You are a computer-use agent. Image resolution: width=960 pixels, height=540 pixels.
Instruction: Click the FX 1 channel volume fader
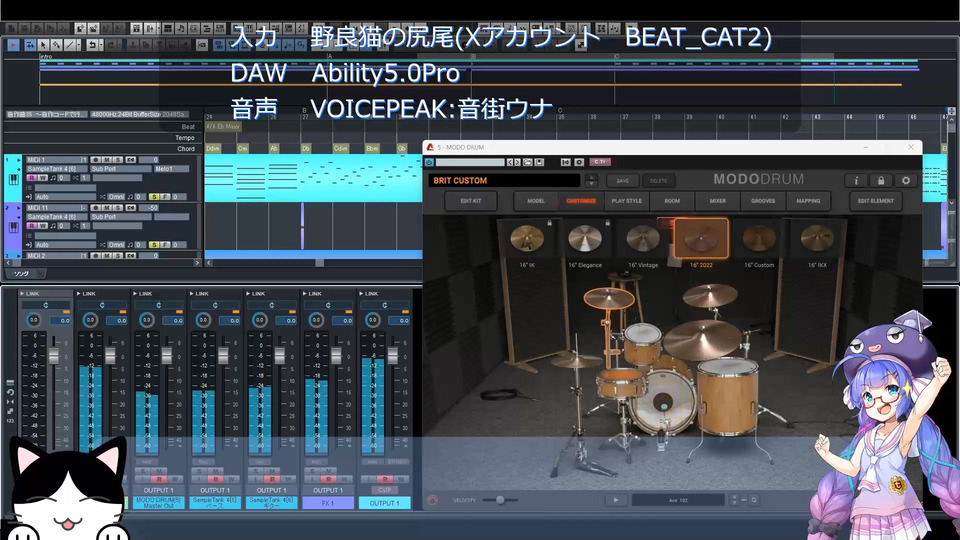point(334,356)
